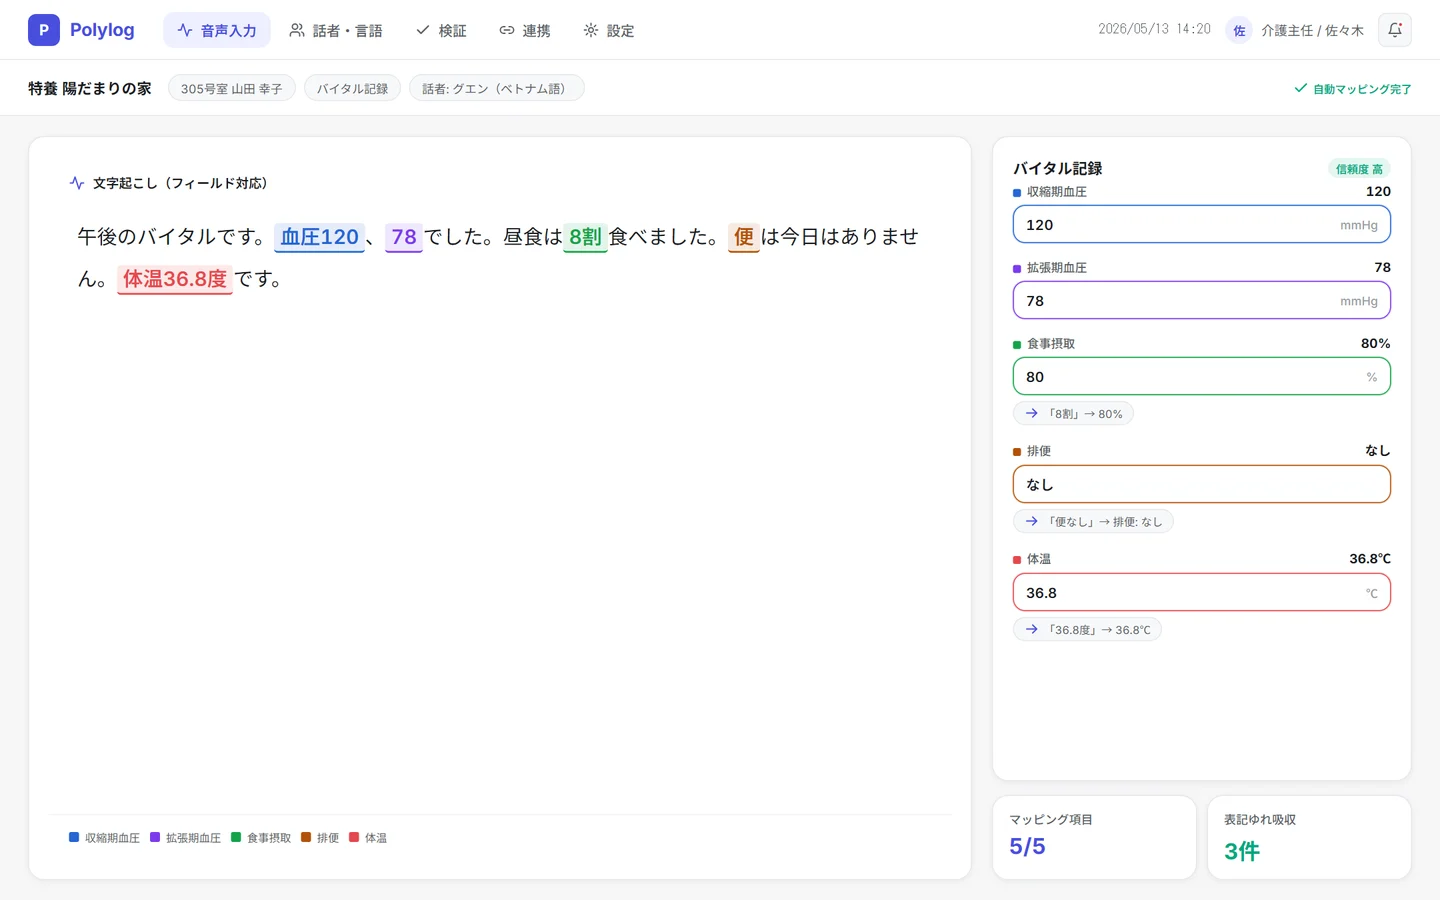Click the 食事摂取 input field
The image size is (1440, 900).
pos(1202,376)
